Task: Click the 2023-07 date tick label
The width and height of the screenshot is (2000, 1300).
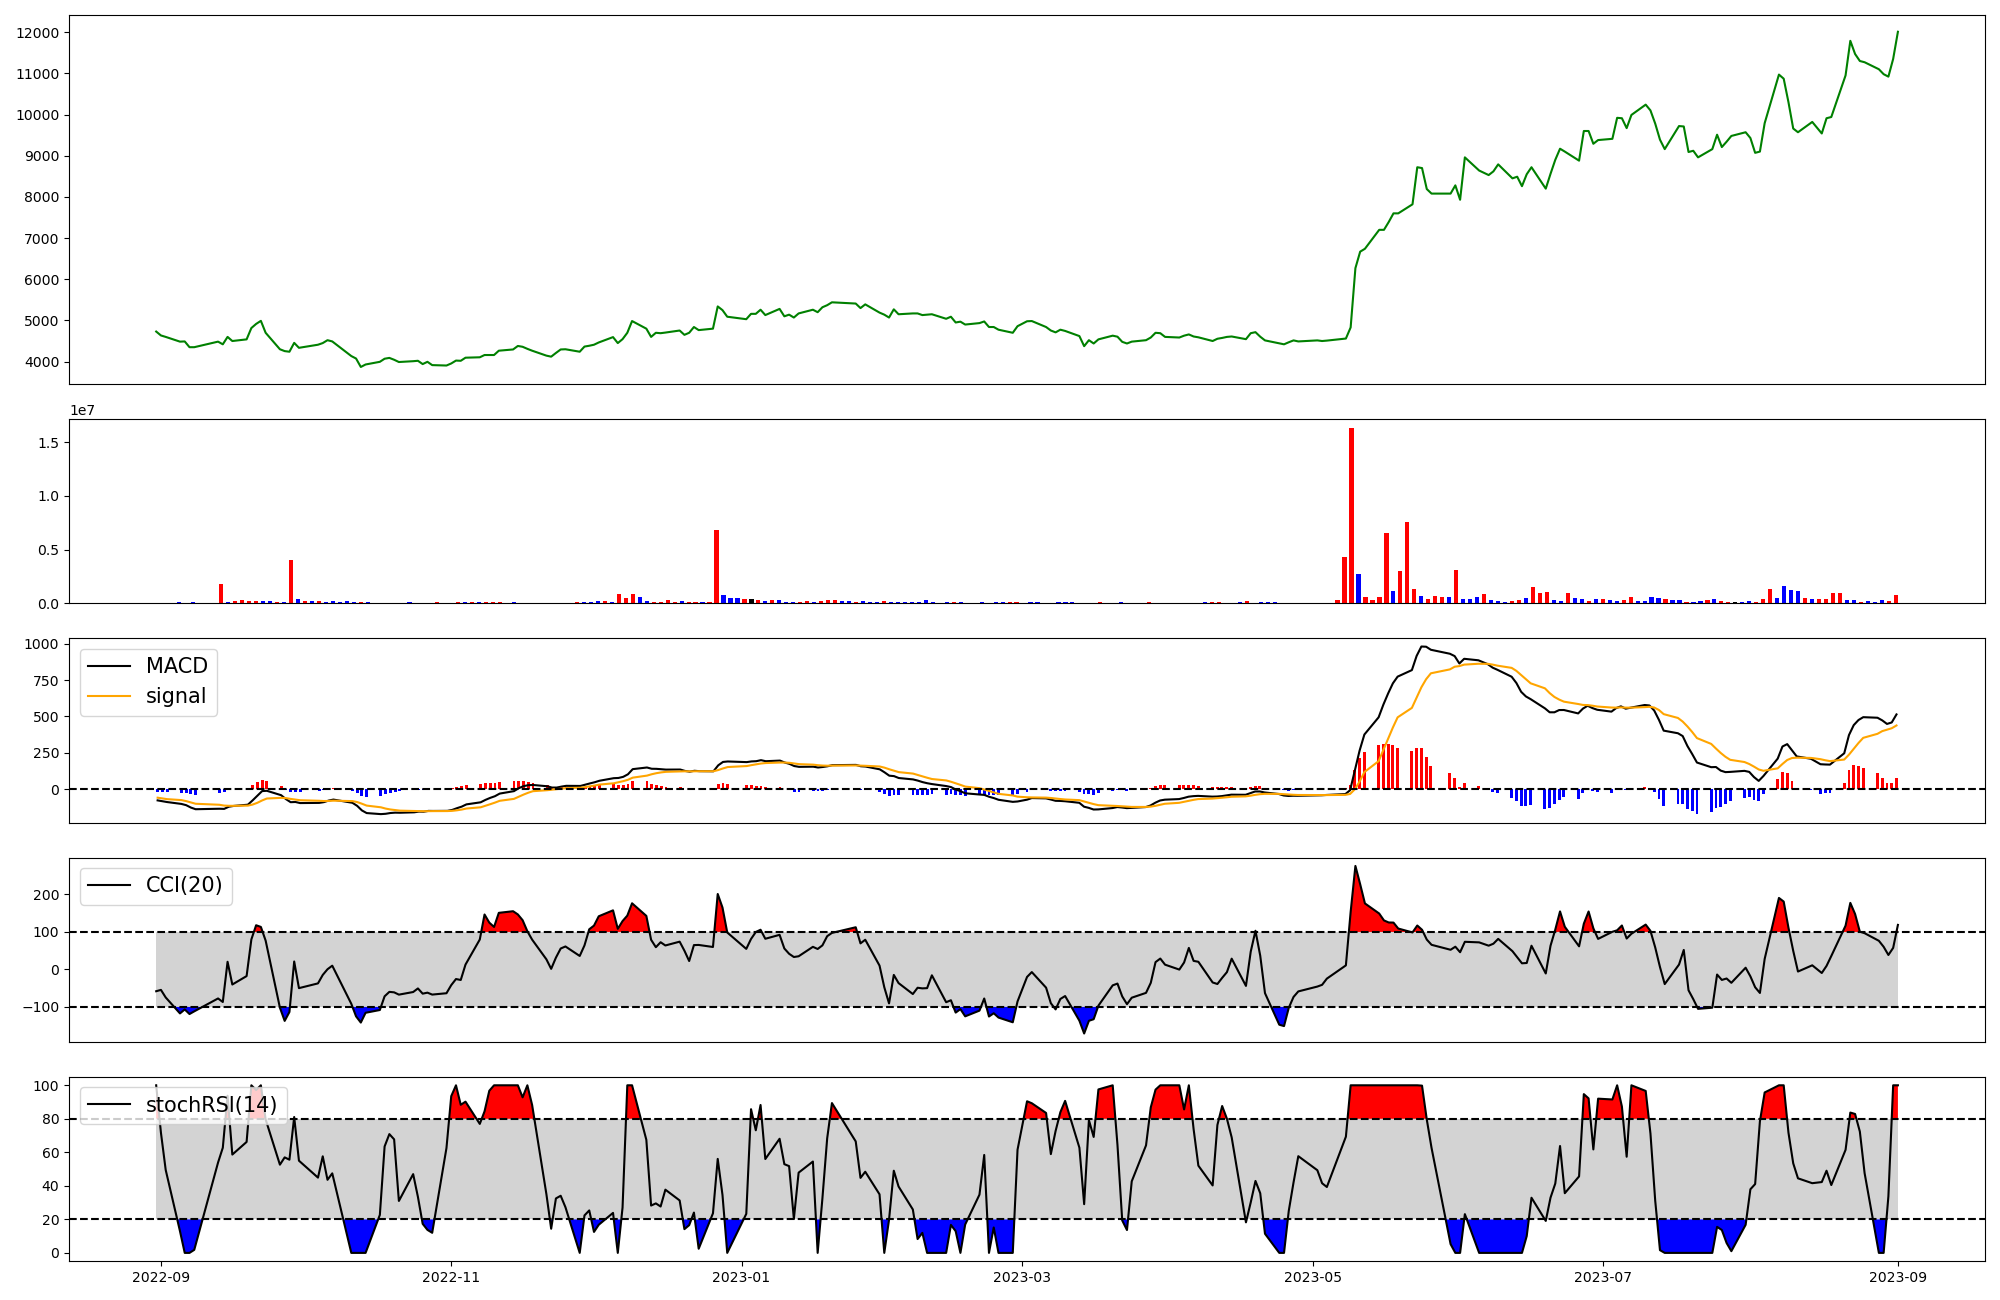Action: pyautogui.click(x=1603, y=1277)
